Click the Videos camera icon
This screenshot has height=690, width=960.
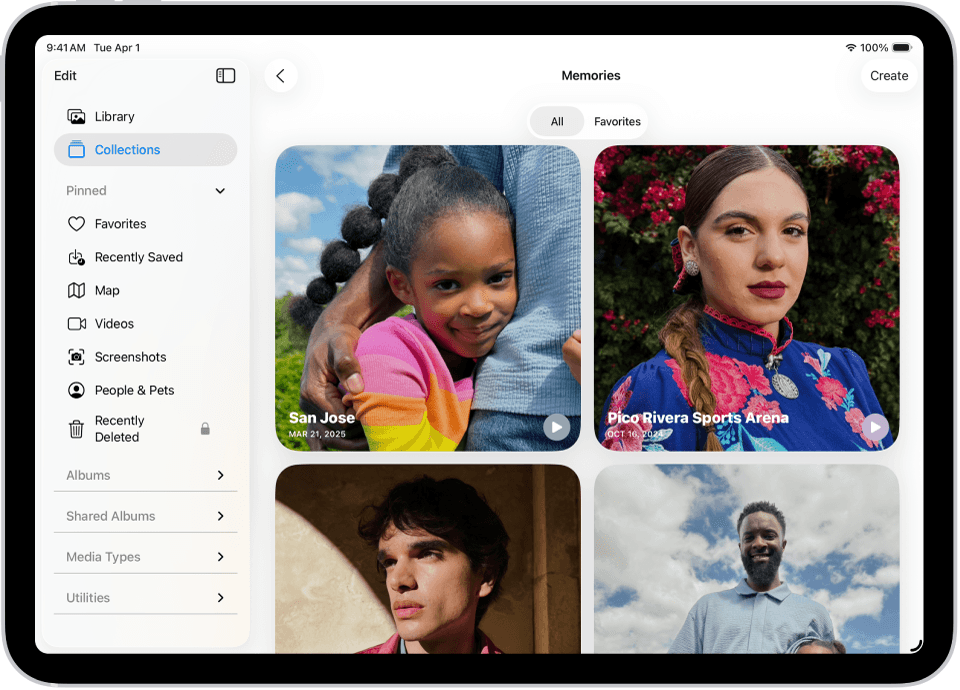coord(77,323)
